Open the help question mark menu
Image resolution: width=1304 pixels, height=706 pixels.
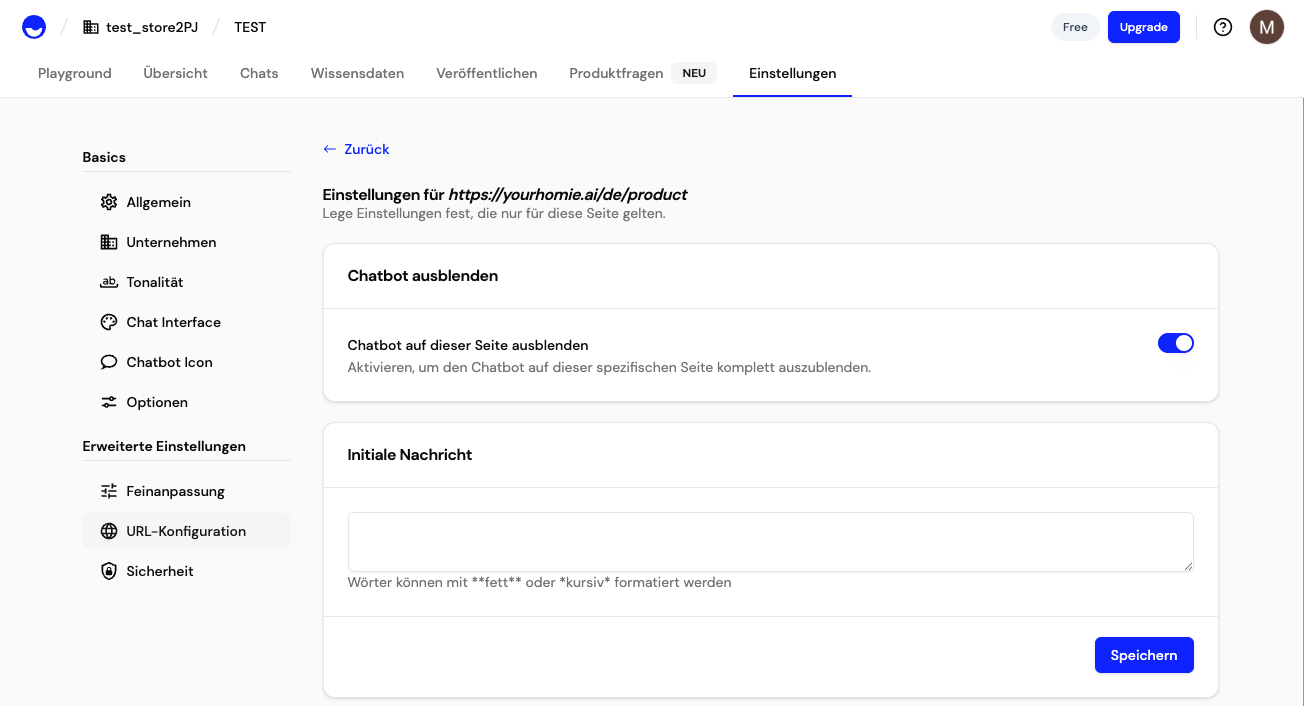coord(1223,27)
